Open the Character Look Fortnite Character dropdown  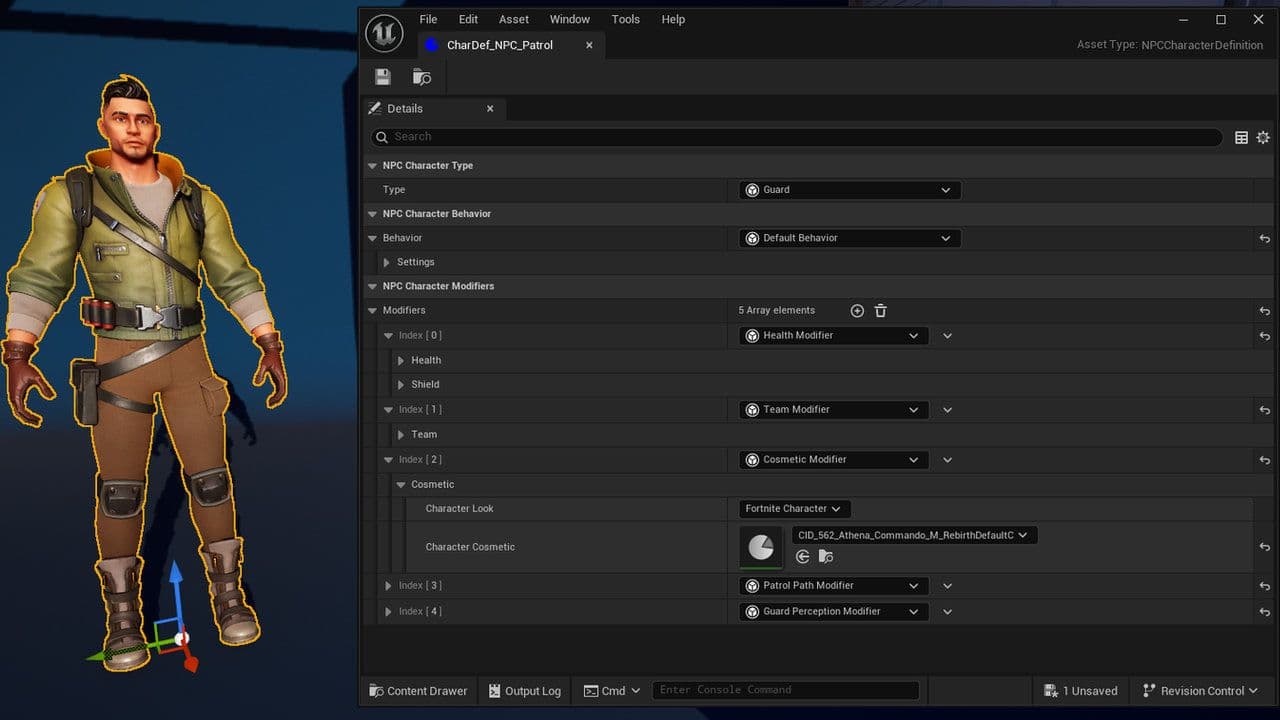[794, 509]
